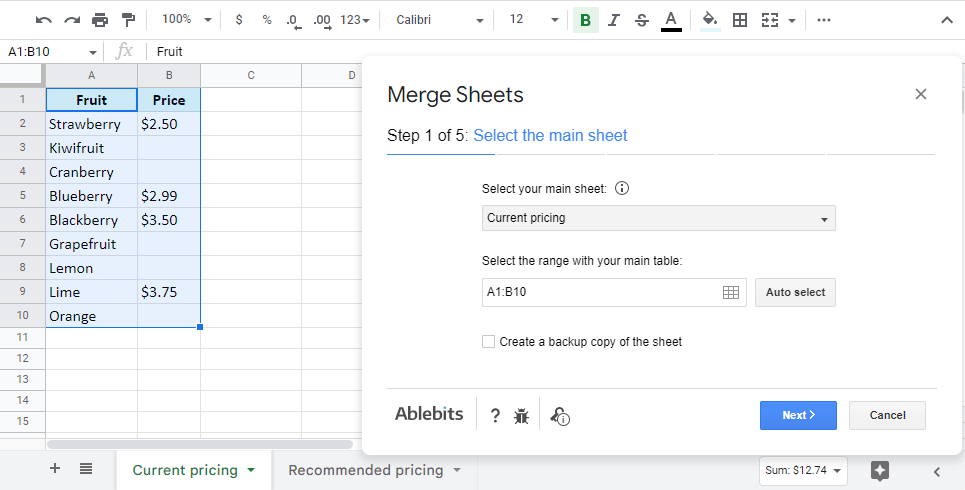Select column C header
Screen dimensions: 965x490
251,75
